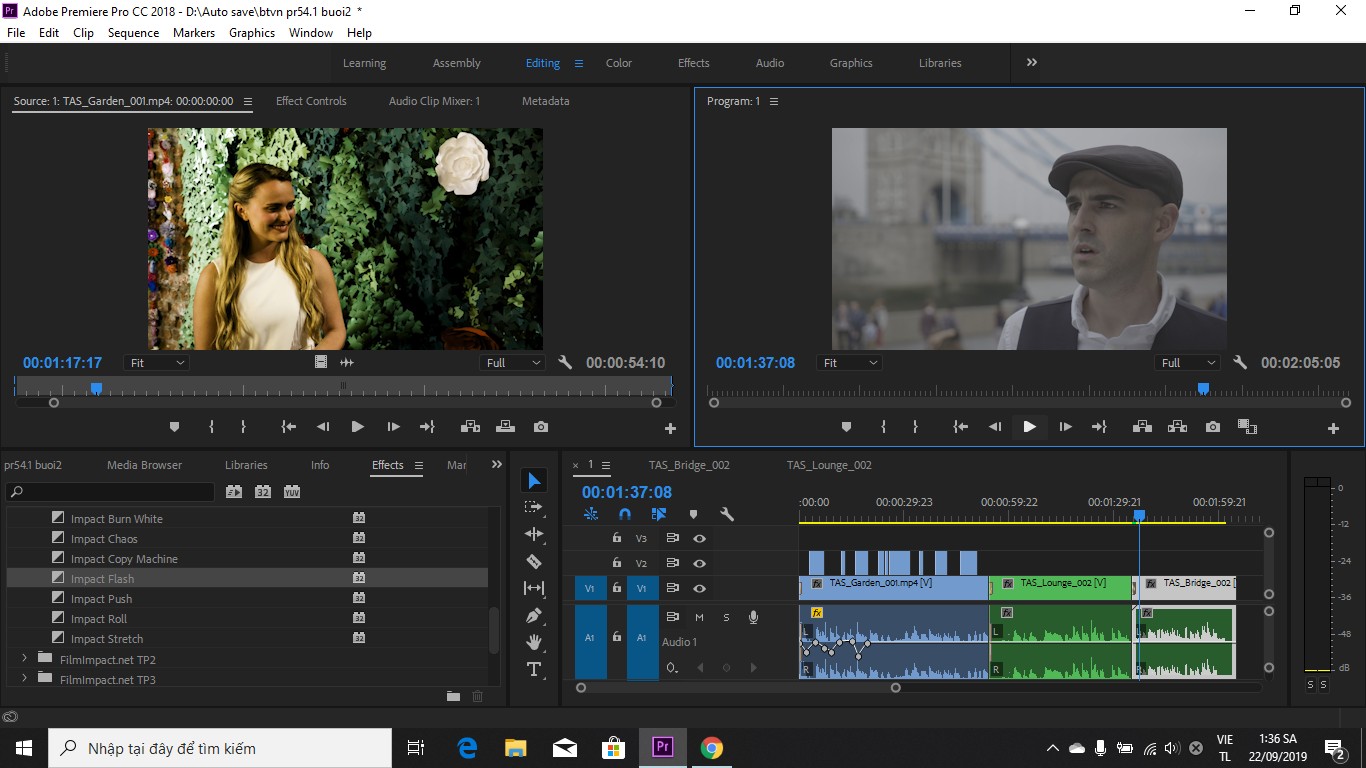Expand the FilmImpact.net TP2 folder
This screenshot has height=768, width=1366.
pos(24,658)
